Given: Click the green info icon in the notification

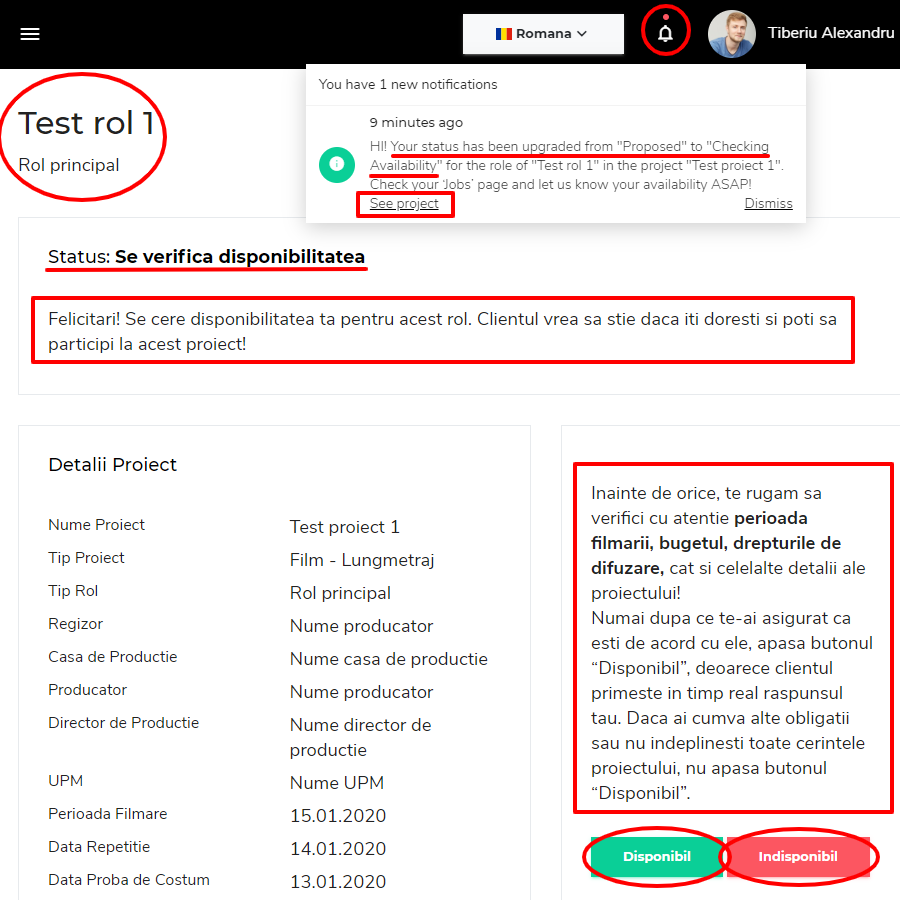Looking at the screenshot, I should tap(337, 165).
